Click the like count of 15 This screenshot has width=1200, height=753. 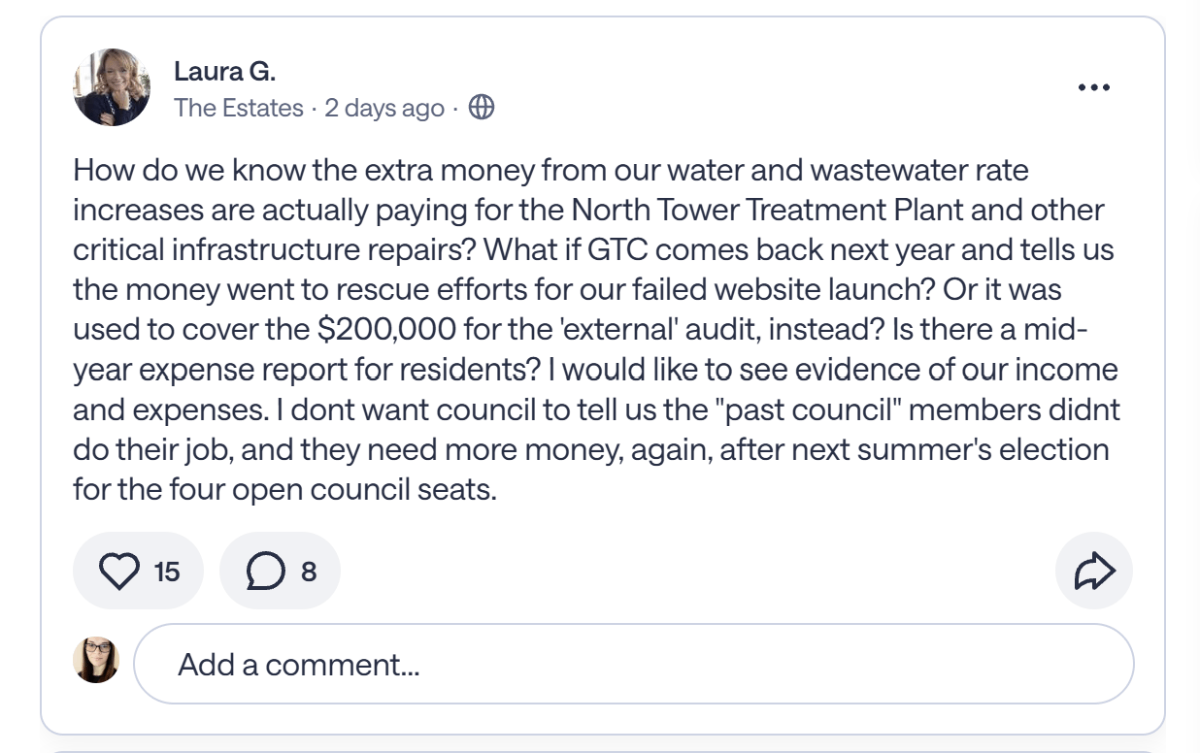(167, 571)
